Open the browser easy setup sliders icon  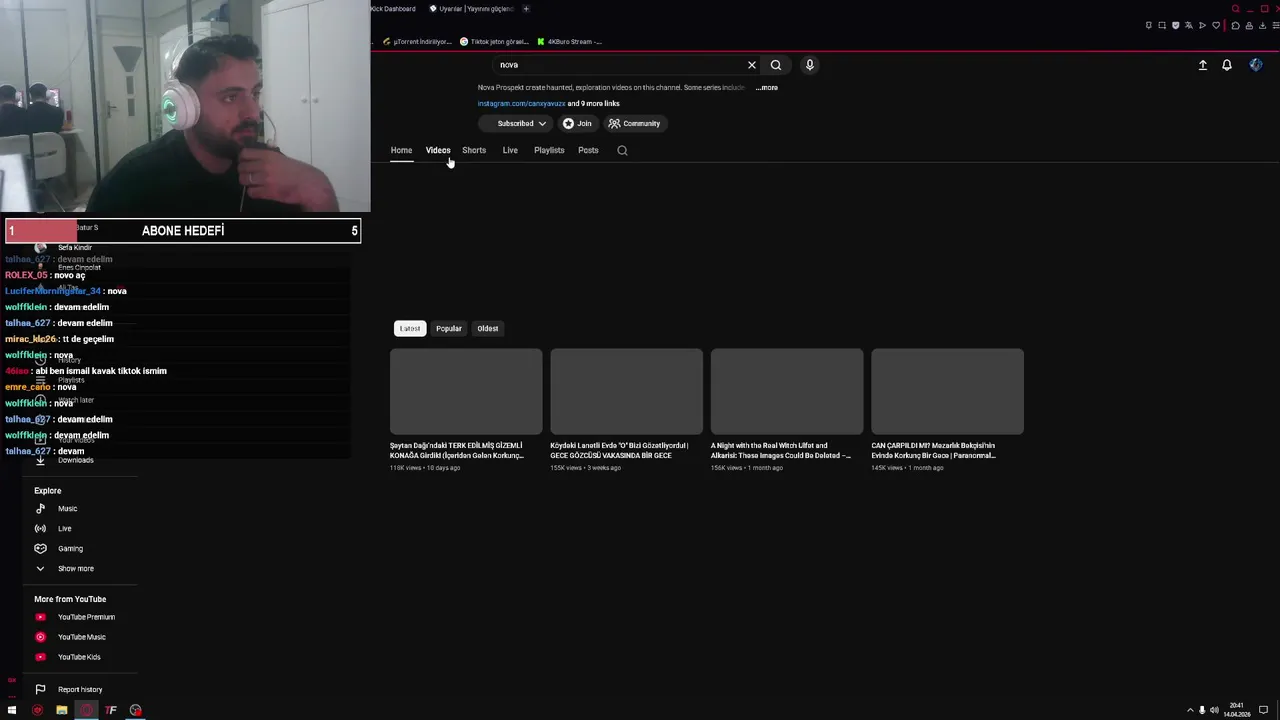point(1276,25)
